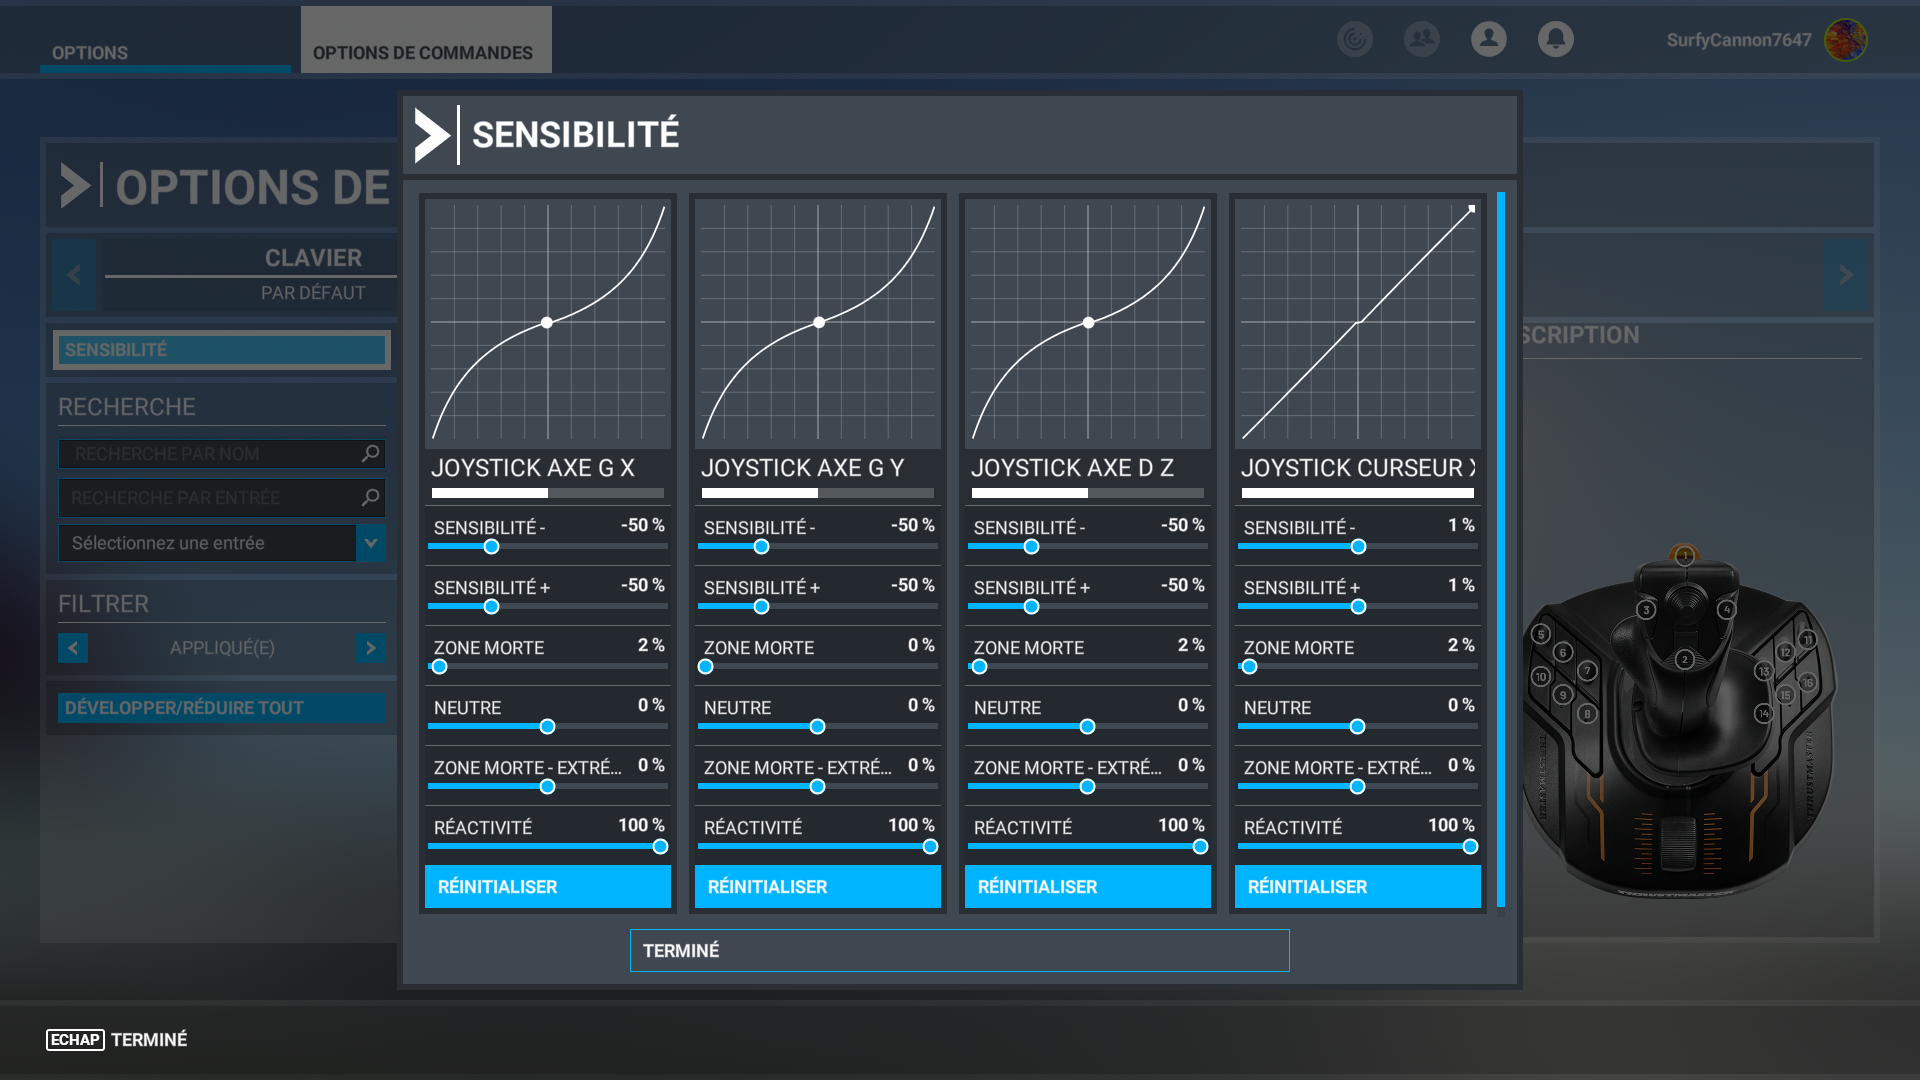The image size is (1920, 1080).
Task: Click the SENSIBILITÉ button in left panel
Action: coord(221,350)
